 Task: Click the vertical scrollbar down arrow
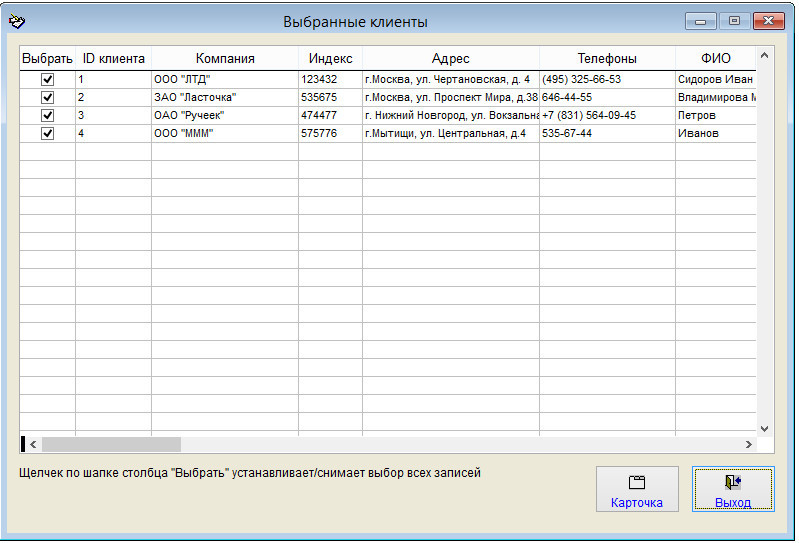click(x=764, y=429)
